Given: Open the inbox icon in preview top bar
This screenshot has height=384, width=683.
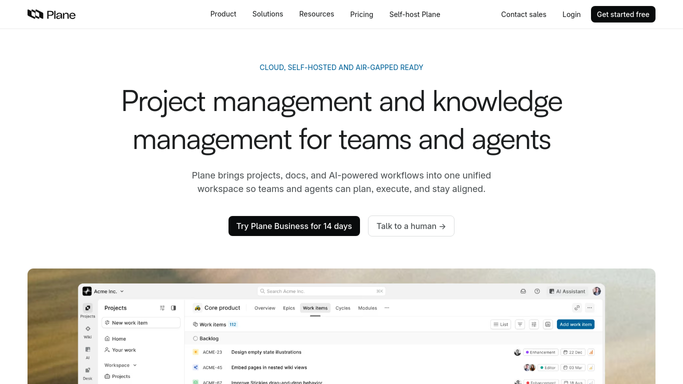Looking at the screenshot, I should [523, 291].
